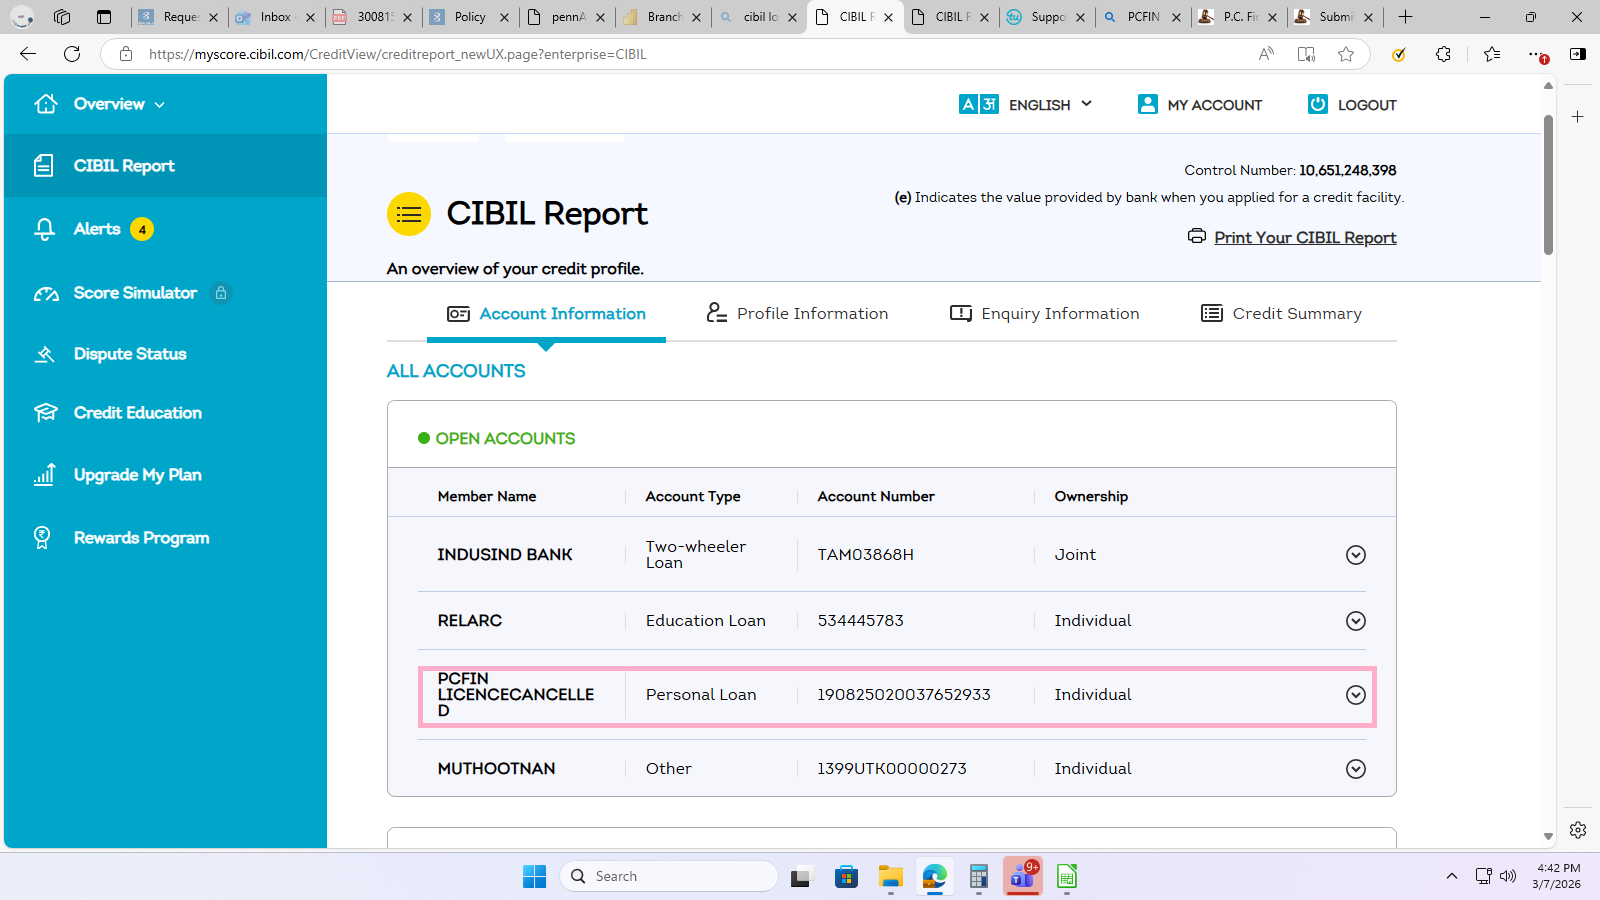This screenshot has width=1600, height=900.
Task: Click the Dispute Status gavel icon
Action: point(45,354)
